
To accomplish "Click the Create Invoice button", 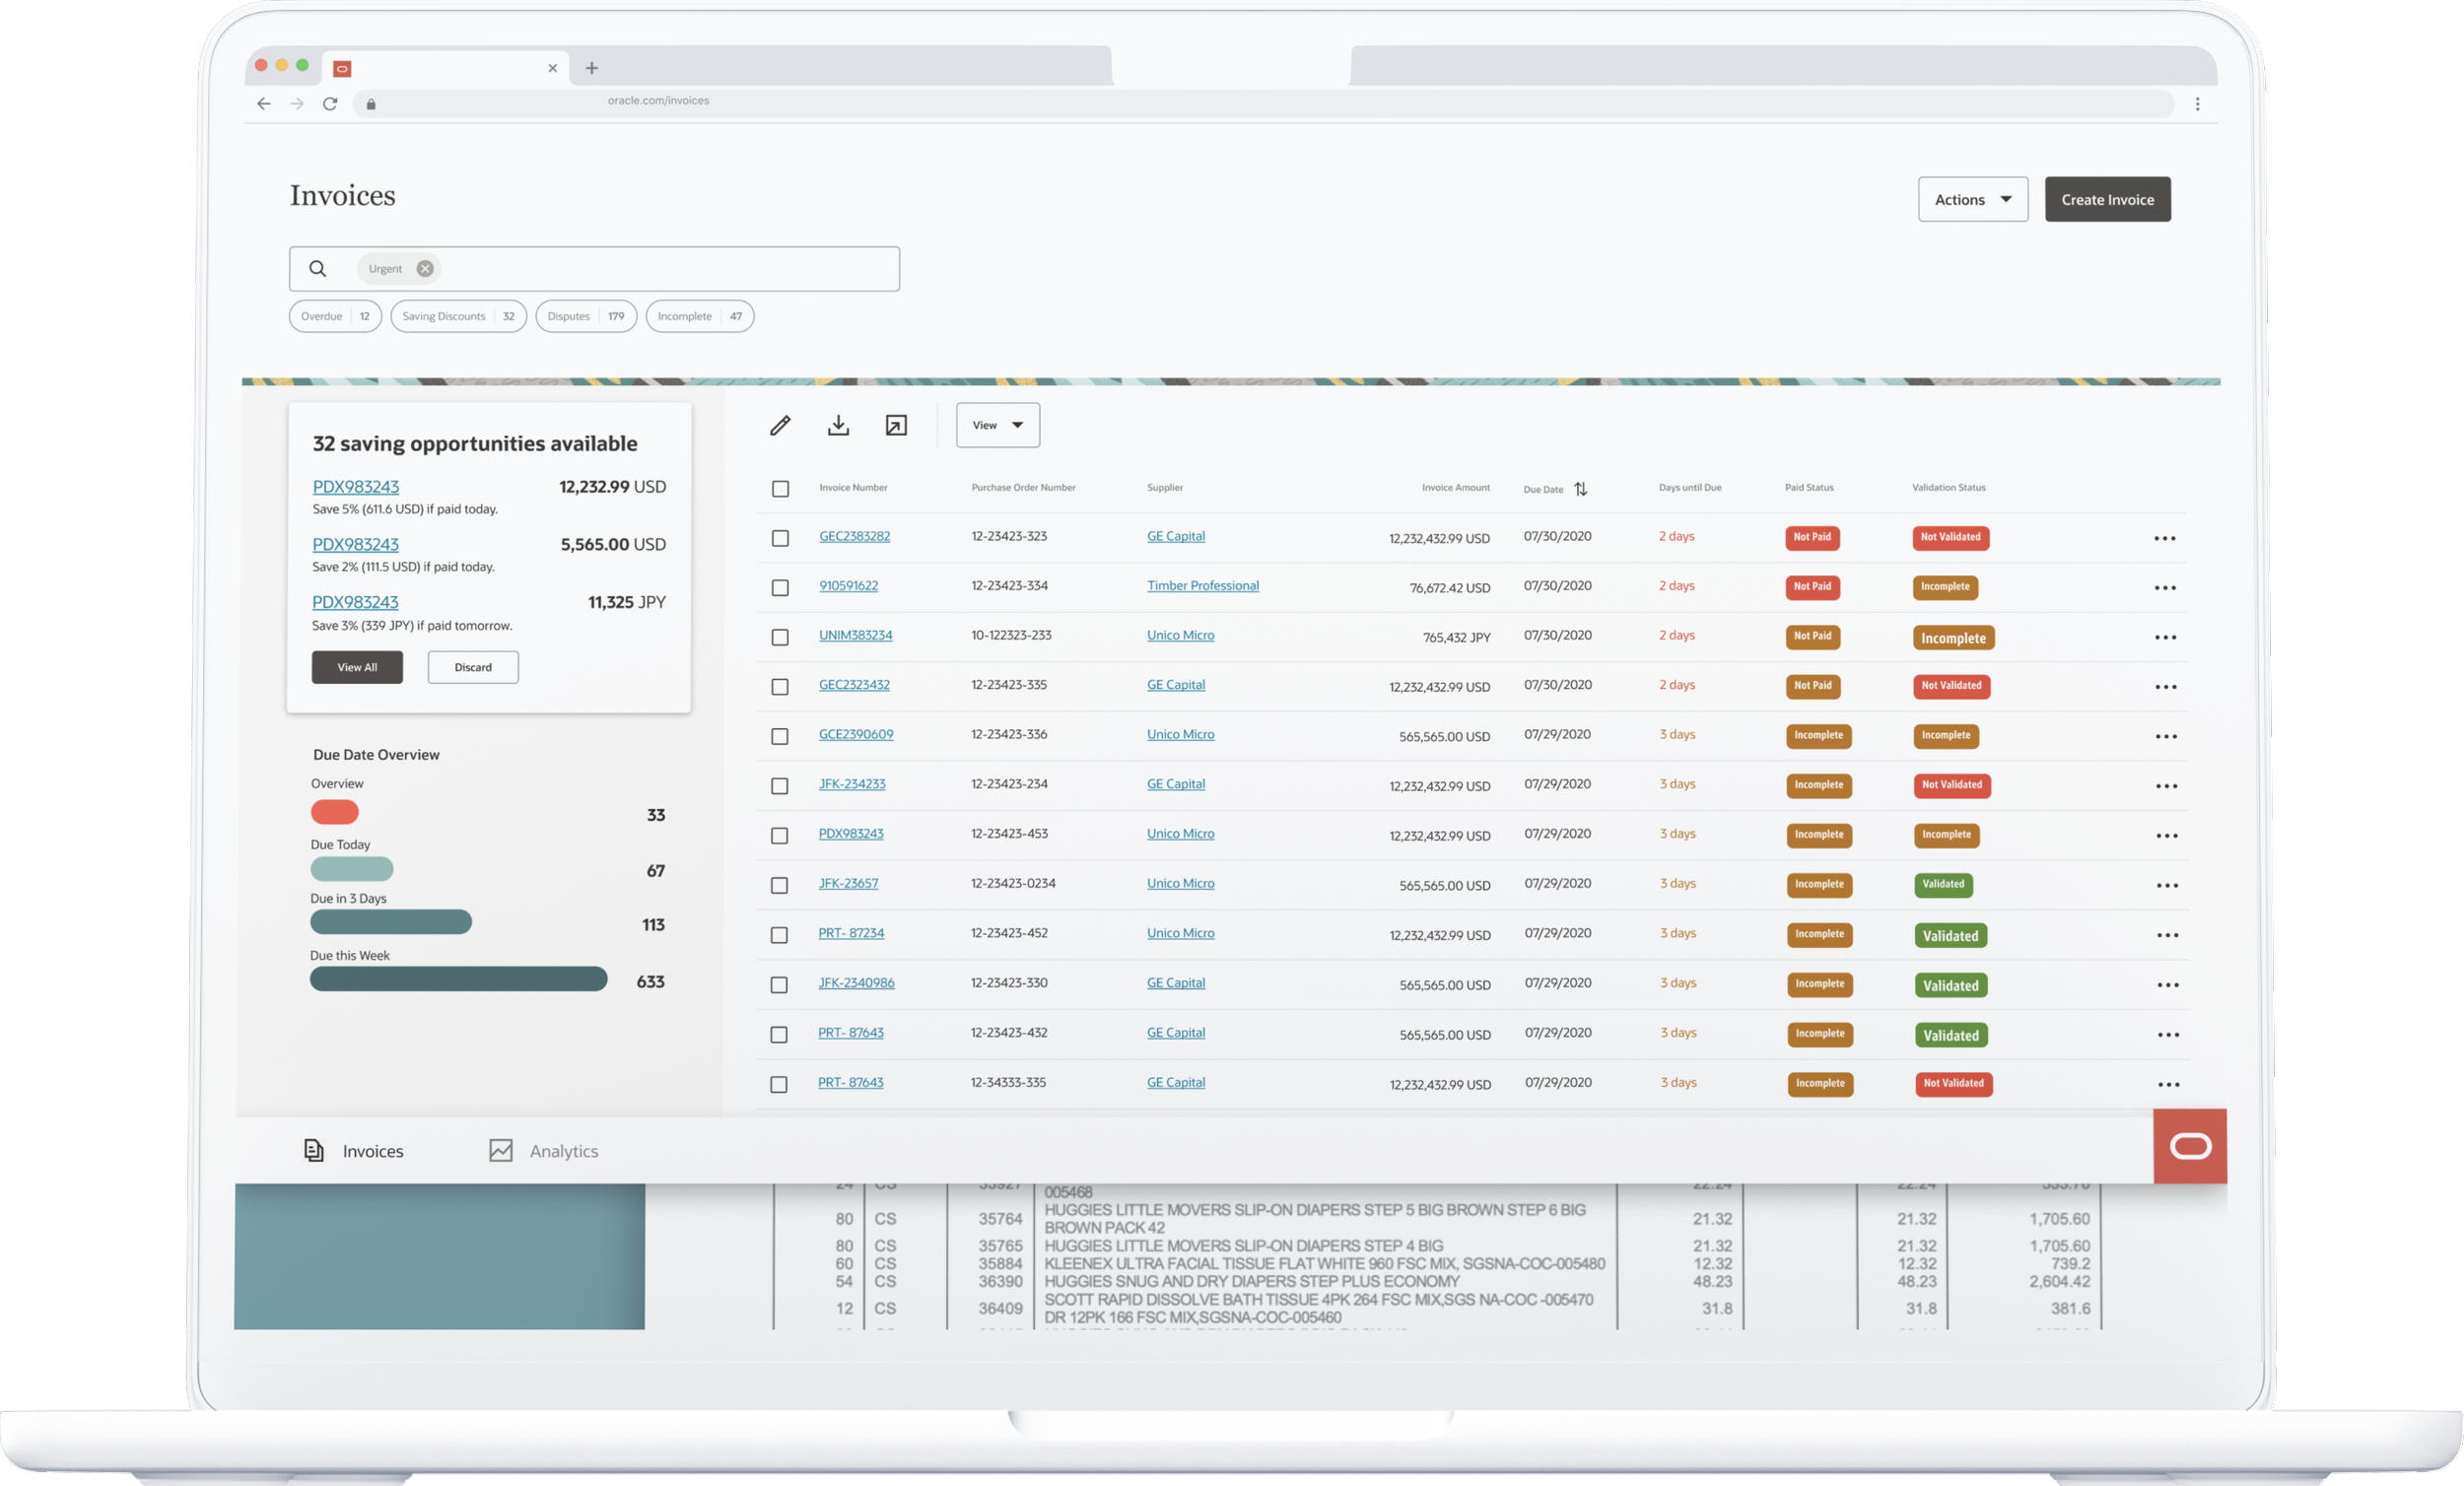I will coord(2107,200).
